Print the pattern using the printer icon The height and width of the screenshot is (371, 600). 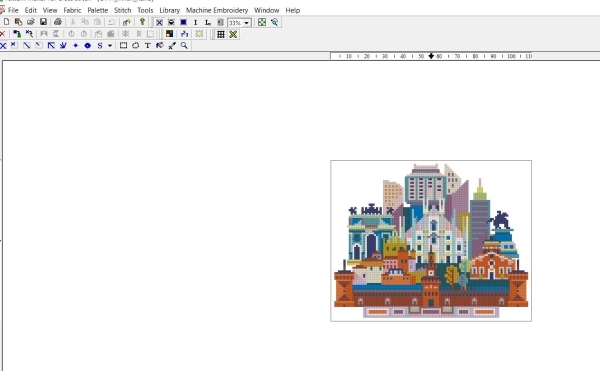click(58, 22)
